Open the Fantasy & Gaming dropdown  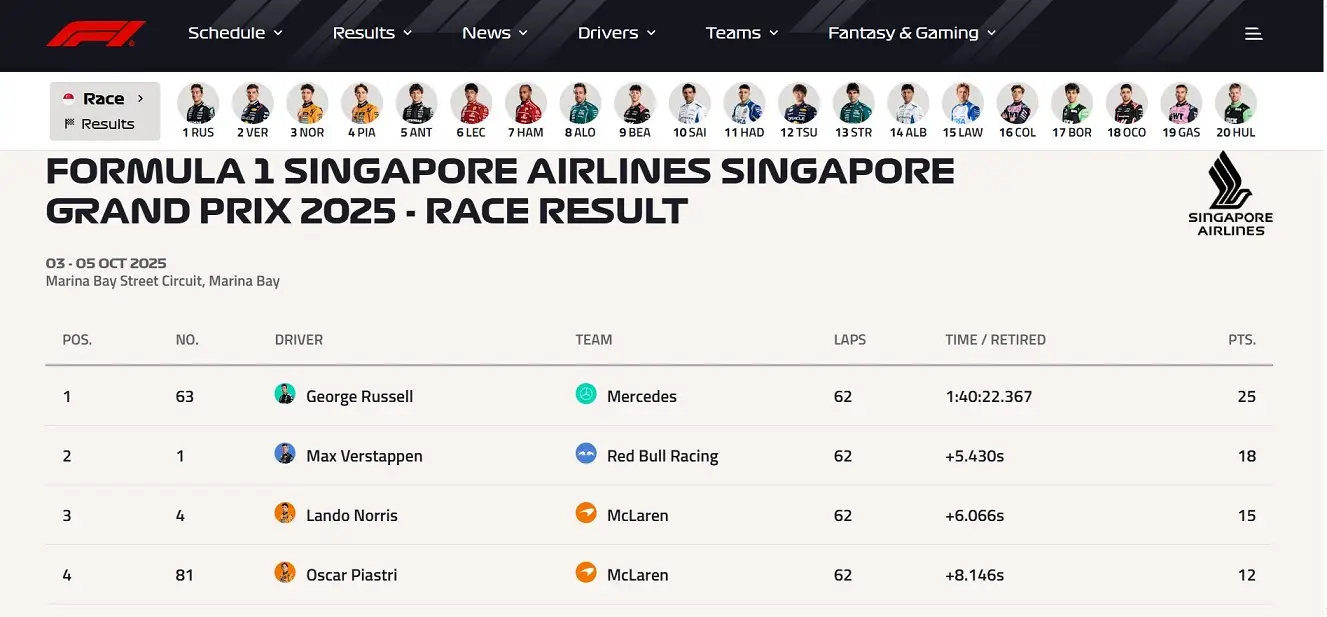coord(912,33)
